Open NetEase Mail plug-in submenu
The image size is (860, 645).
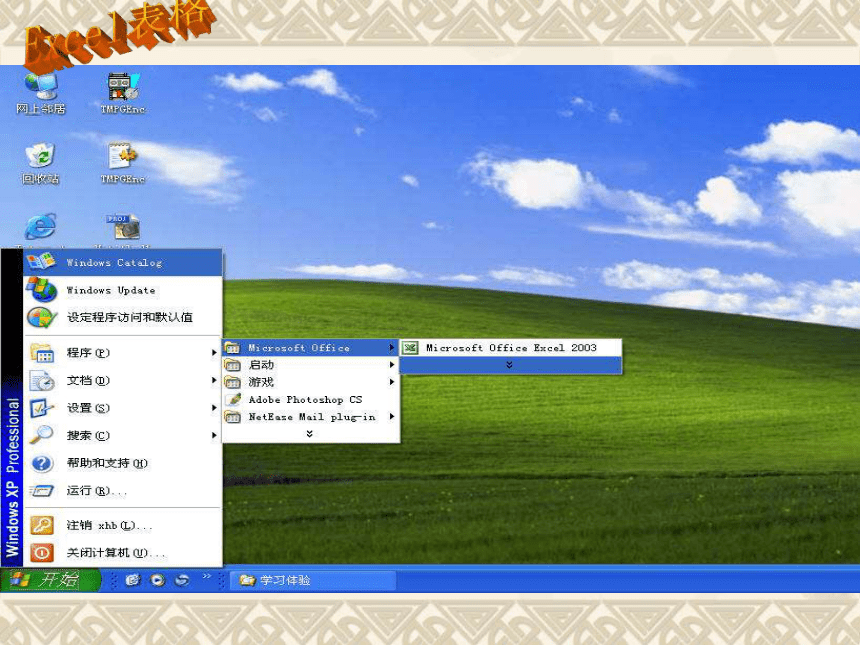click(x=310, y=417)
